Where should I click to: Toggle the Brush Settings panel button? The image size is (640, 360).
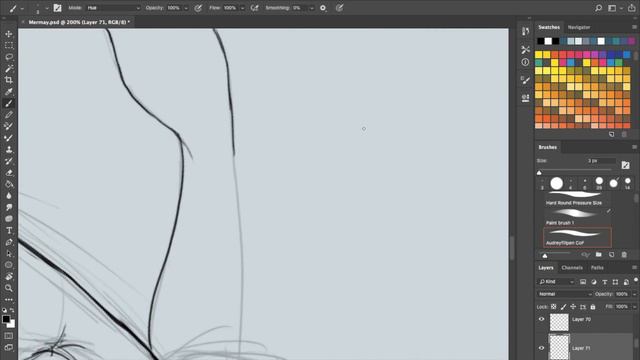(x=58, y=8)
